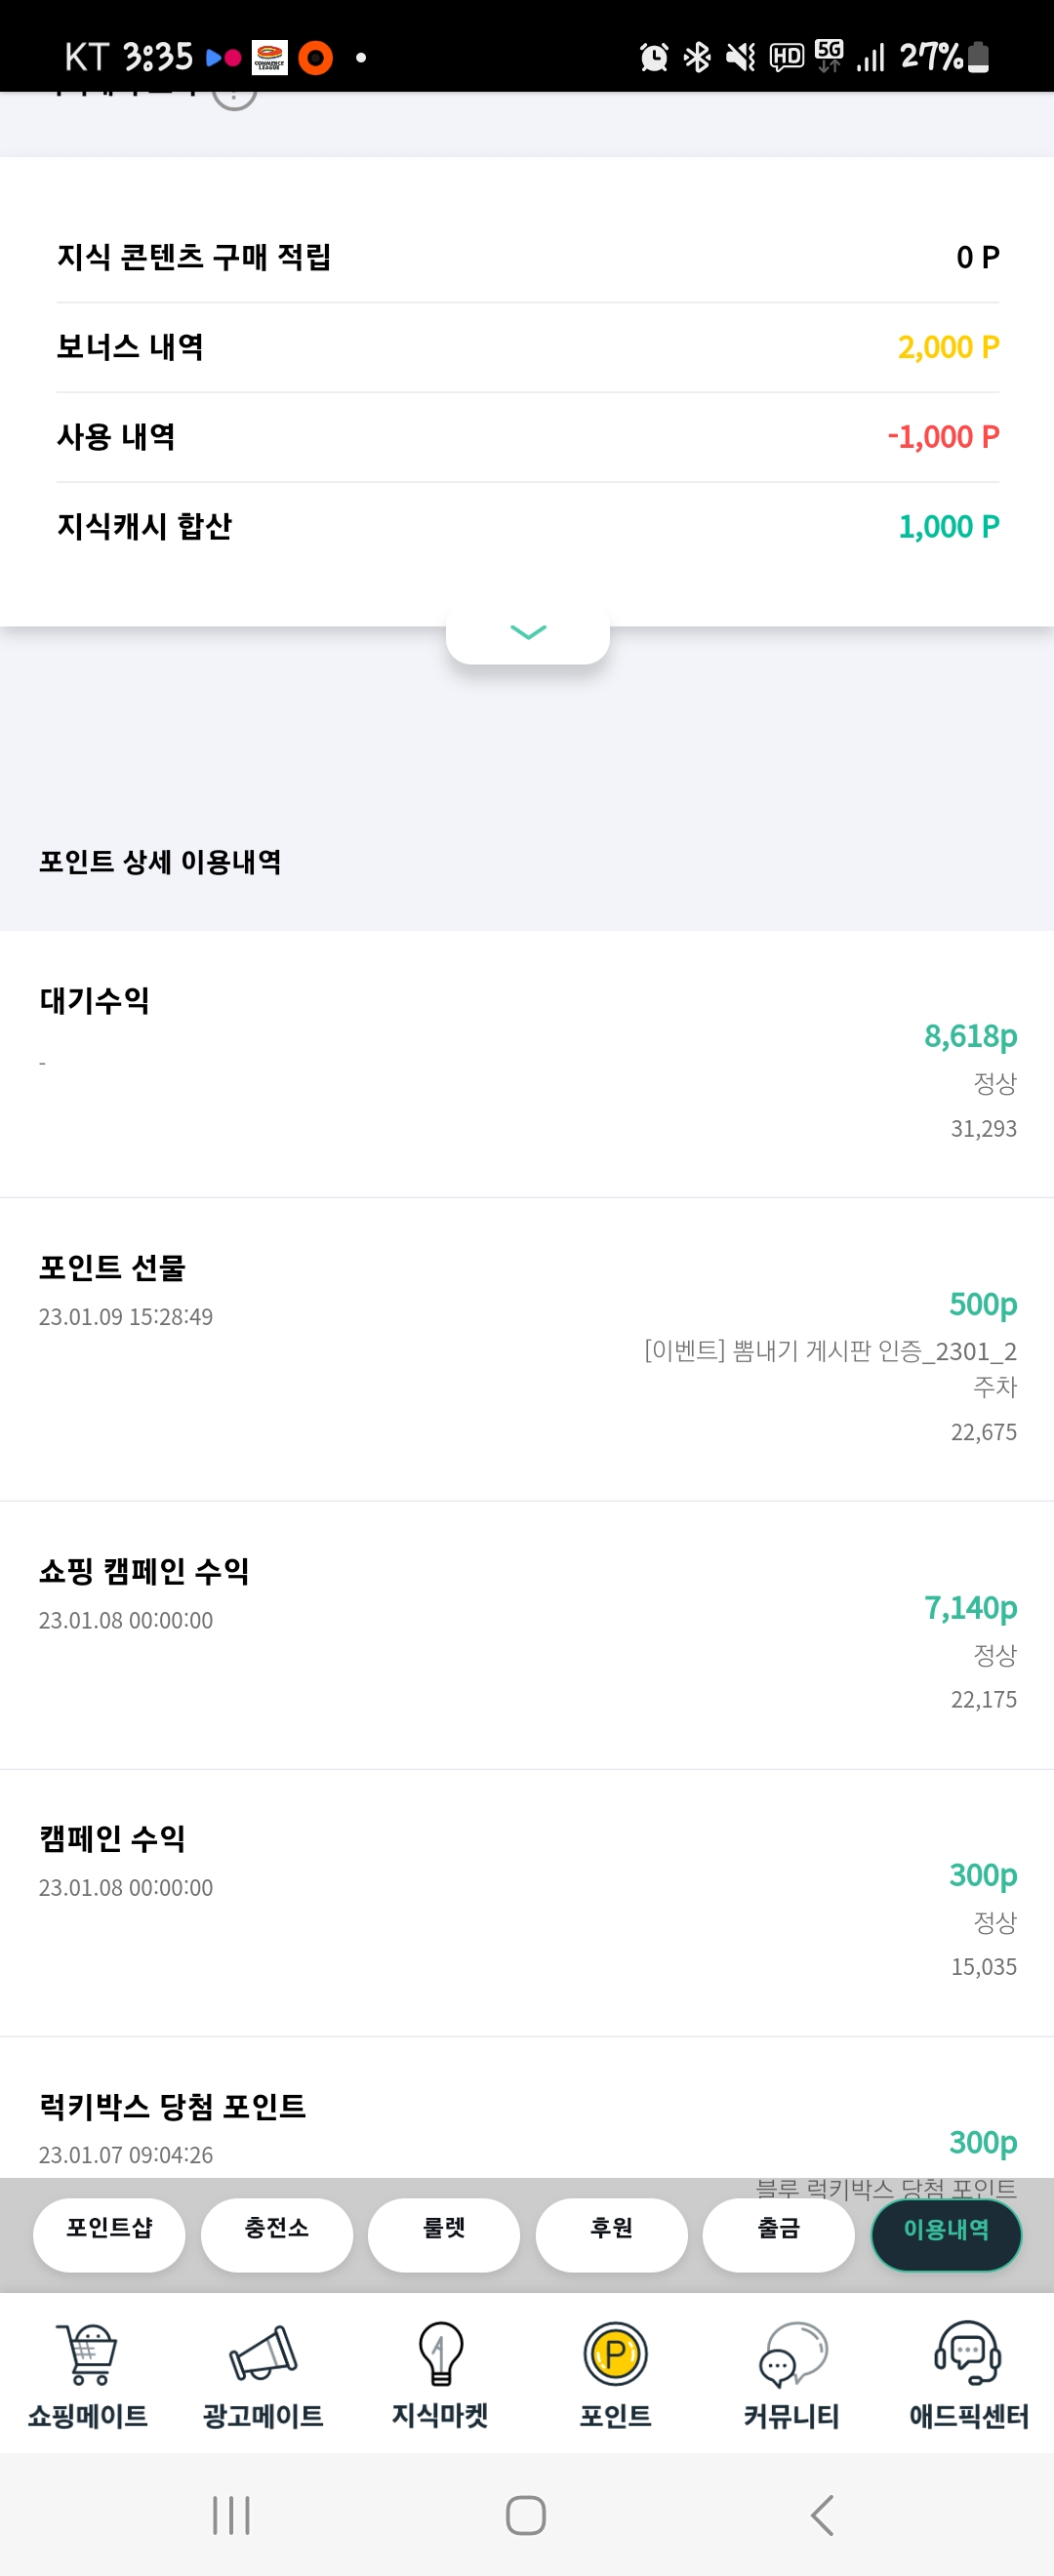Tap the 광고메이트 megaphone icon
The height and width of the screenshot is (2576, 1054).
coord(263,2354)
